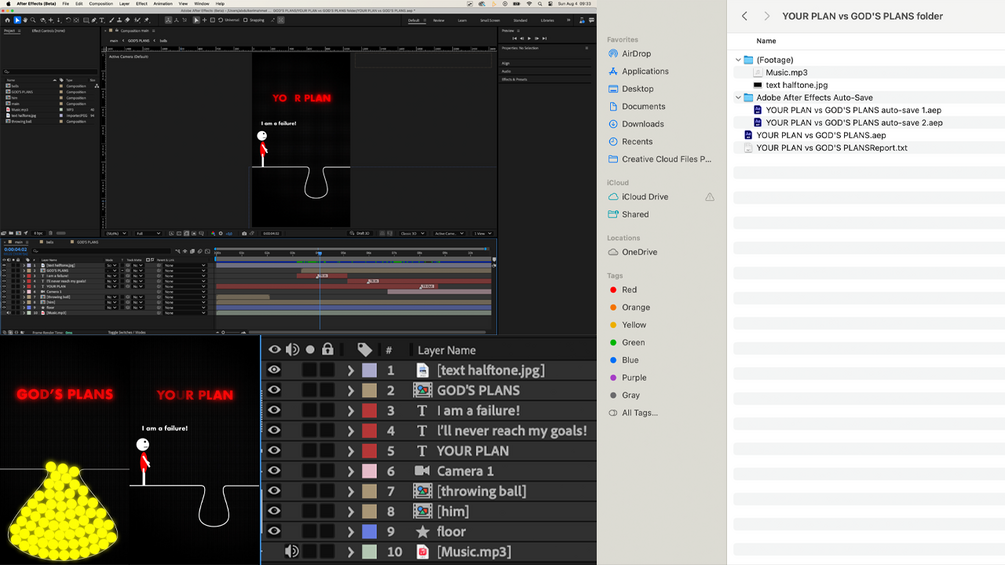The width and height of the screenshot is (1005, 565).
Task: Click All Tags... in Finder sidebar
Action: [640, 413]
